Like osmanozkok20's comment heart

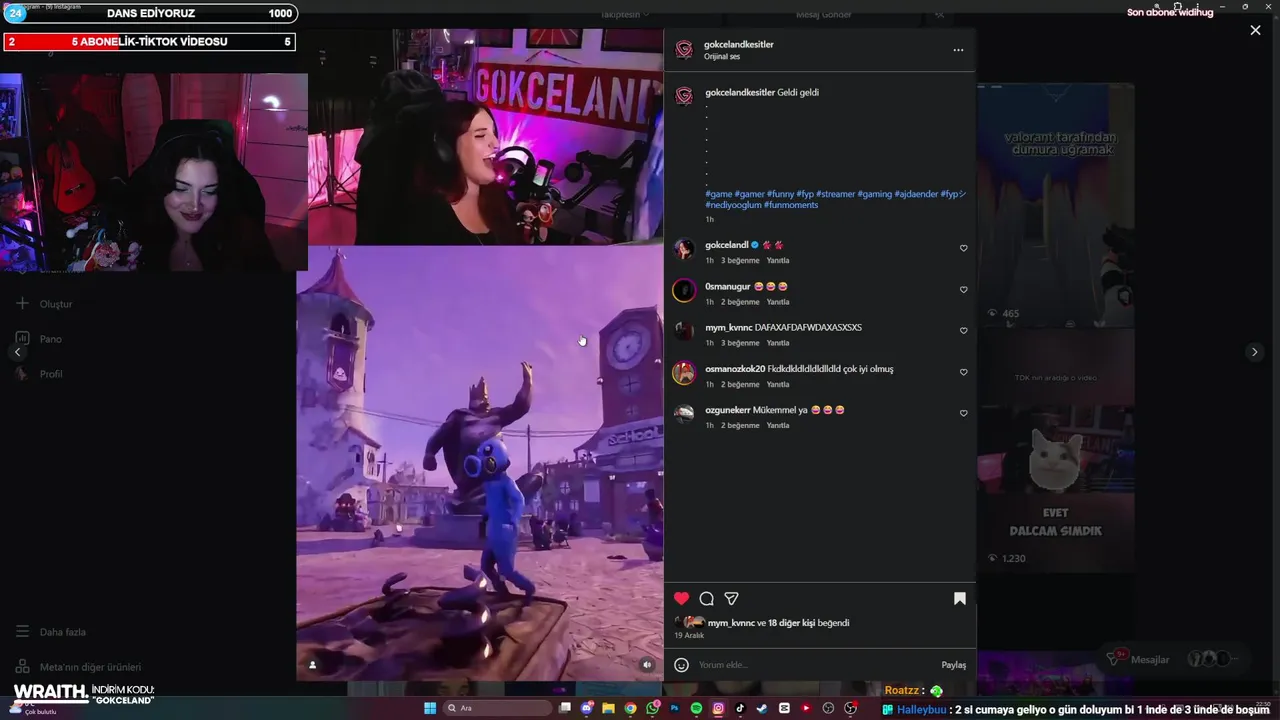(x=963, y=372)
